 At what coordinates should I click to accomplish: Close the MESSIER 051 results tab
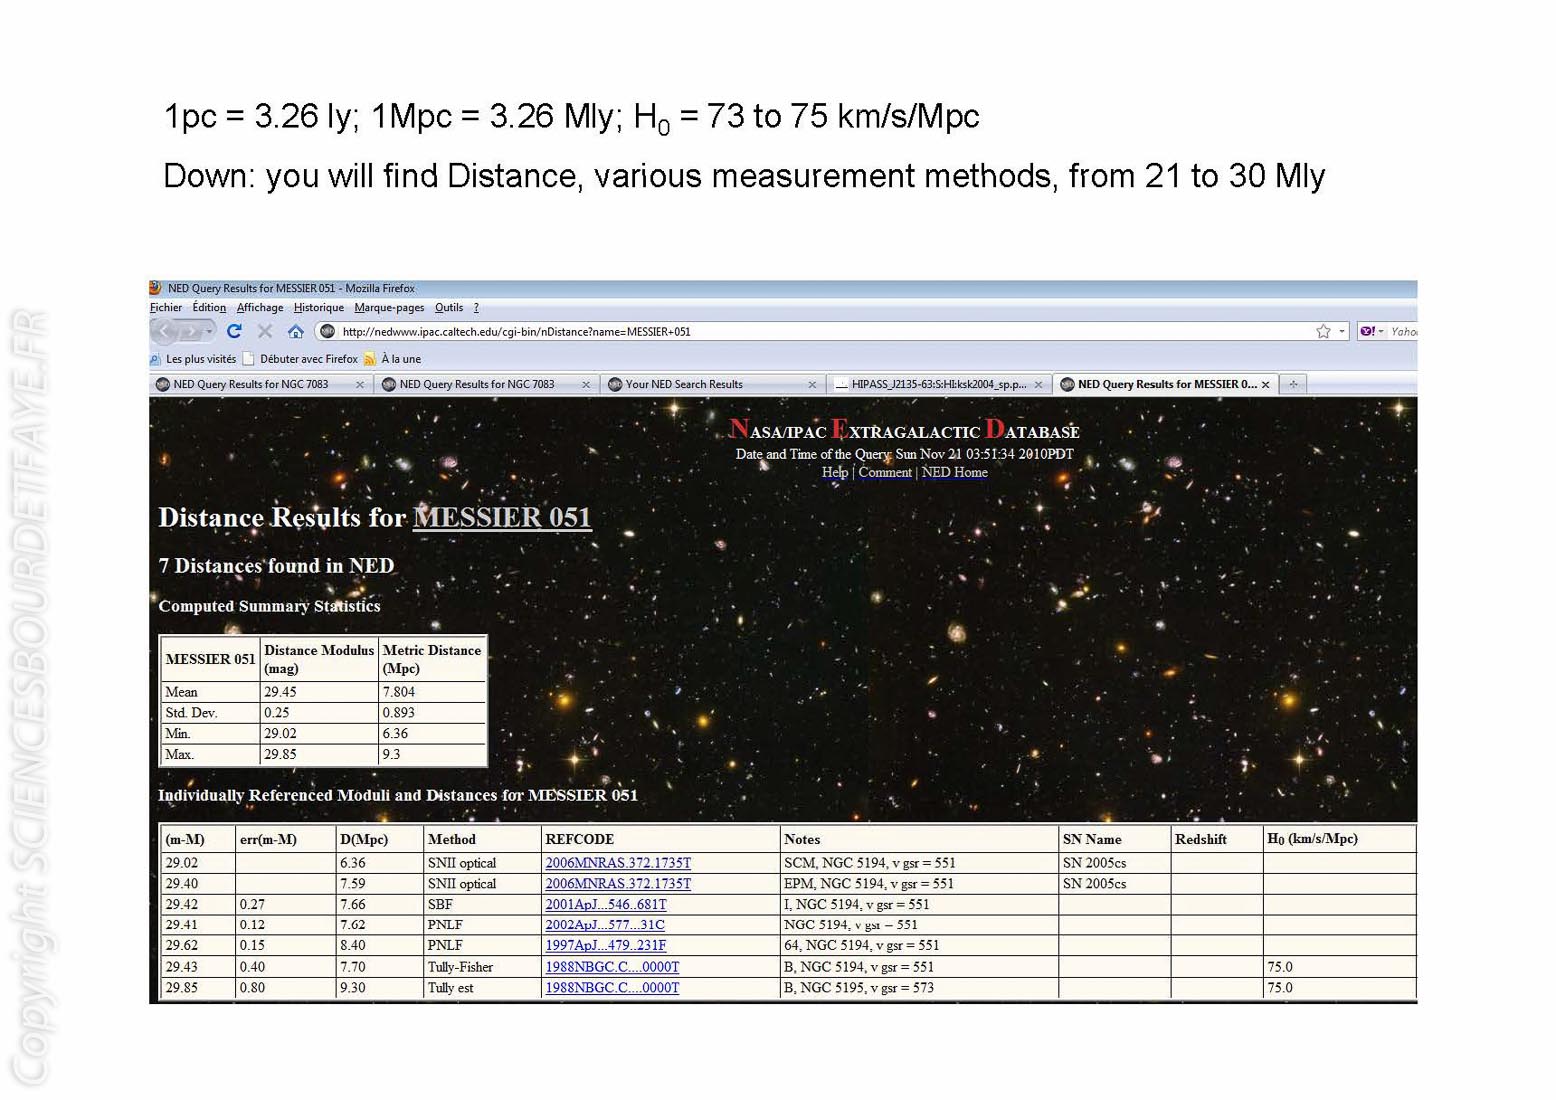pyautogui.click(x=1265, y=384)
